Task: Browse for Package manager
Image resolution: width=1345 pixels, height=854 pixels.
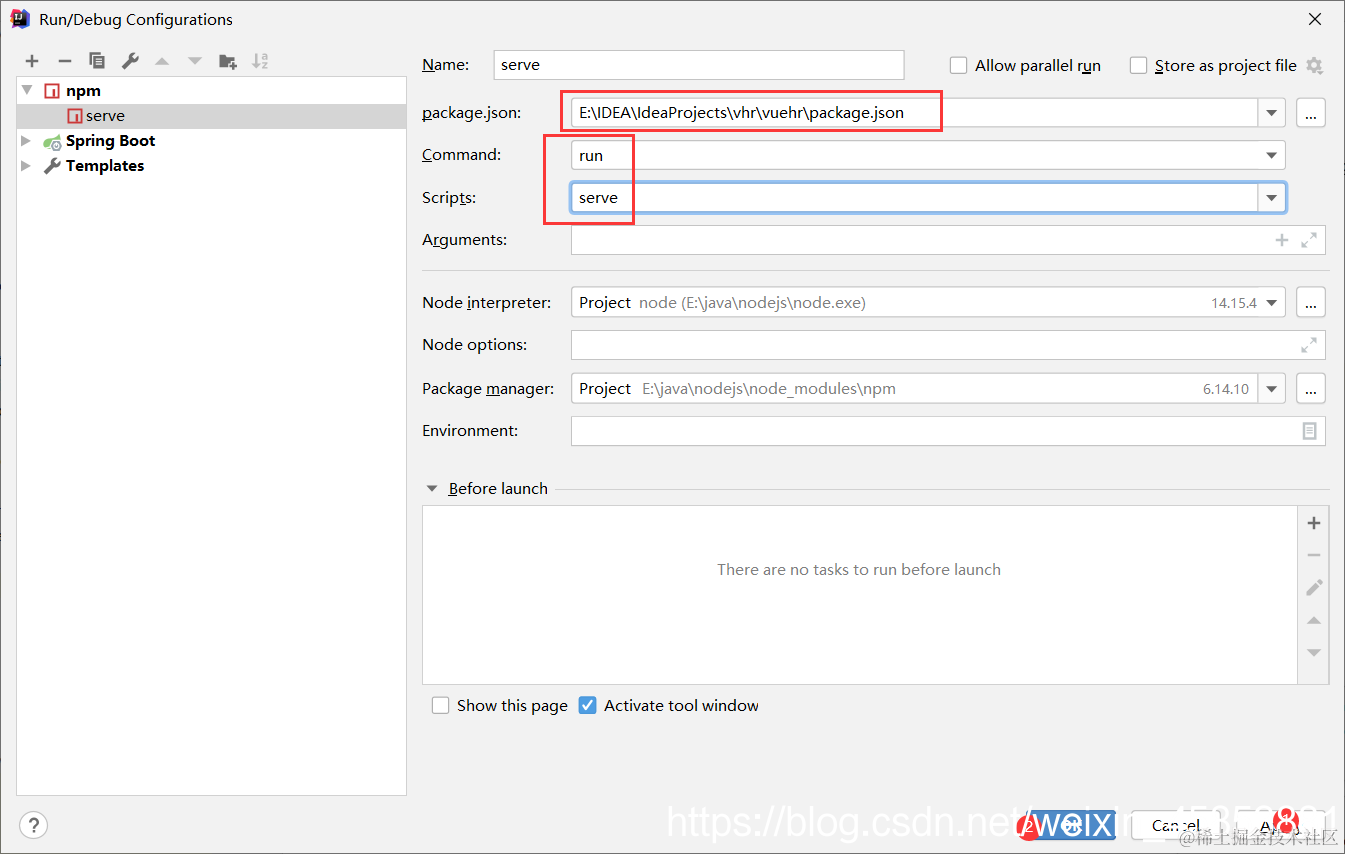Action: [x=1311, y=388]
